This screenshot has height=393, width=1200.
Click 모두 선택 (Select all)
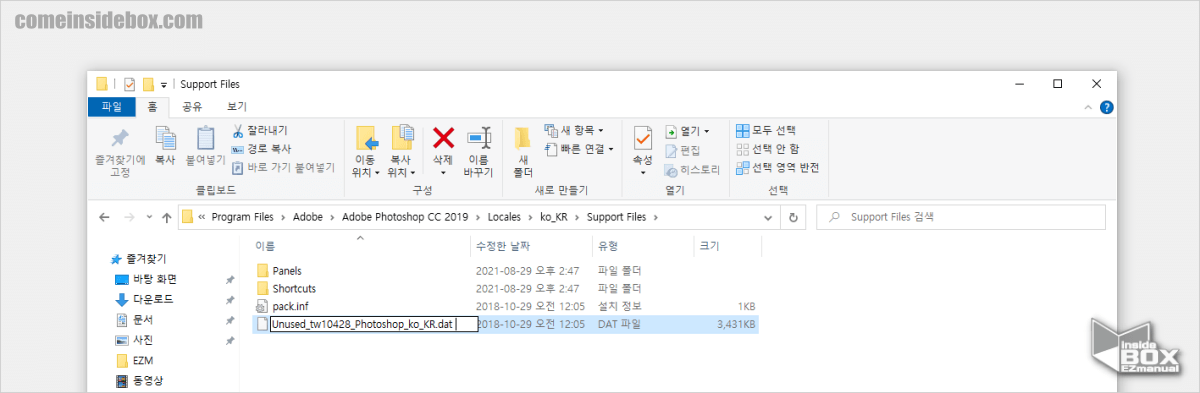(x=766, y=131)
